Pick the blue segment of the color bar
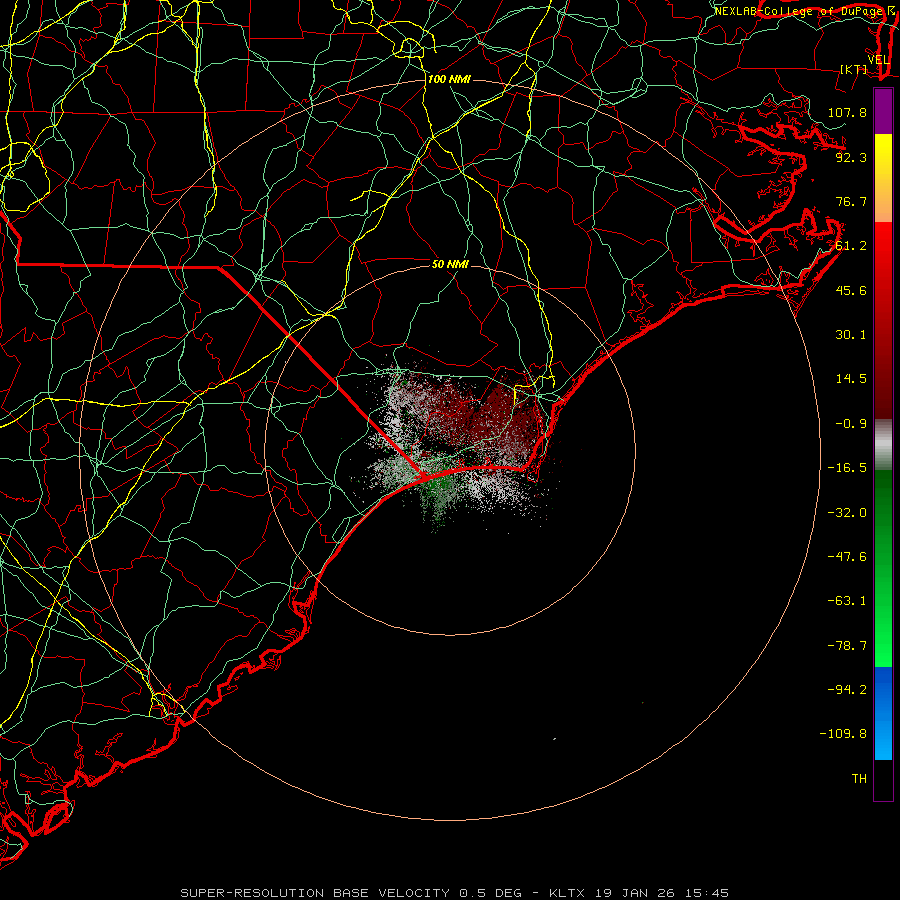This screenshot has height=900, width=900. tap(883, 713)
